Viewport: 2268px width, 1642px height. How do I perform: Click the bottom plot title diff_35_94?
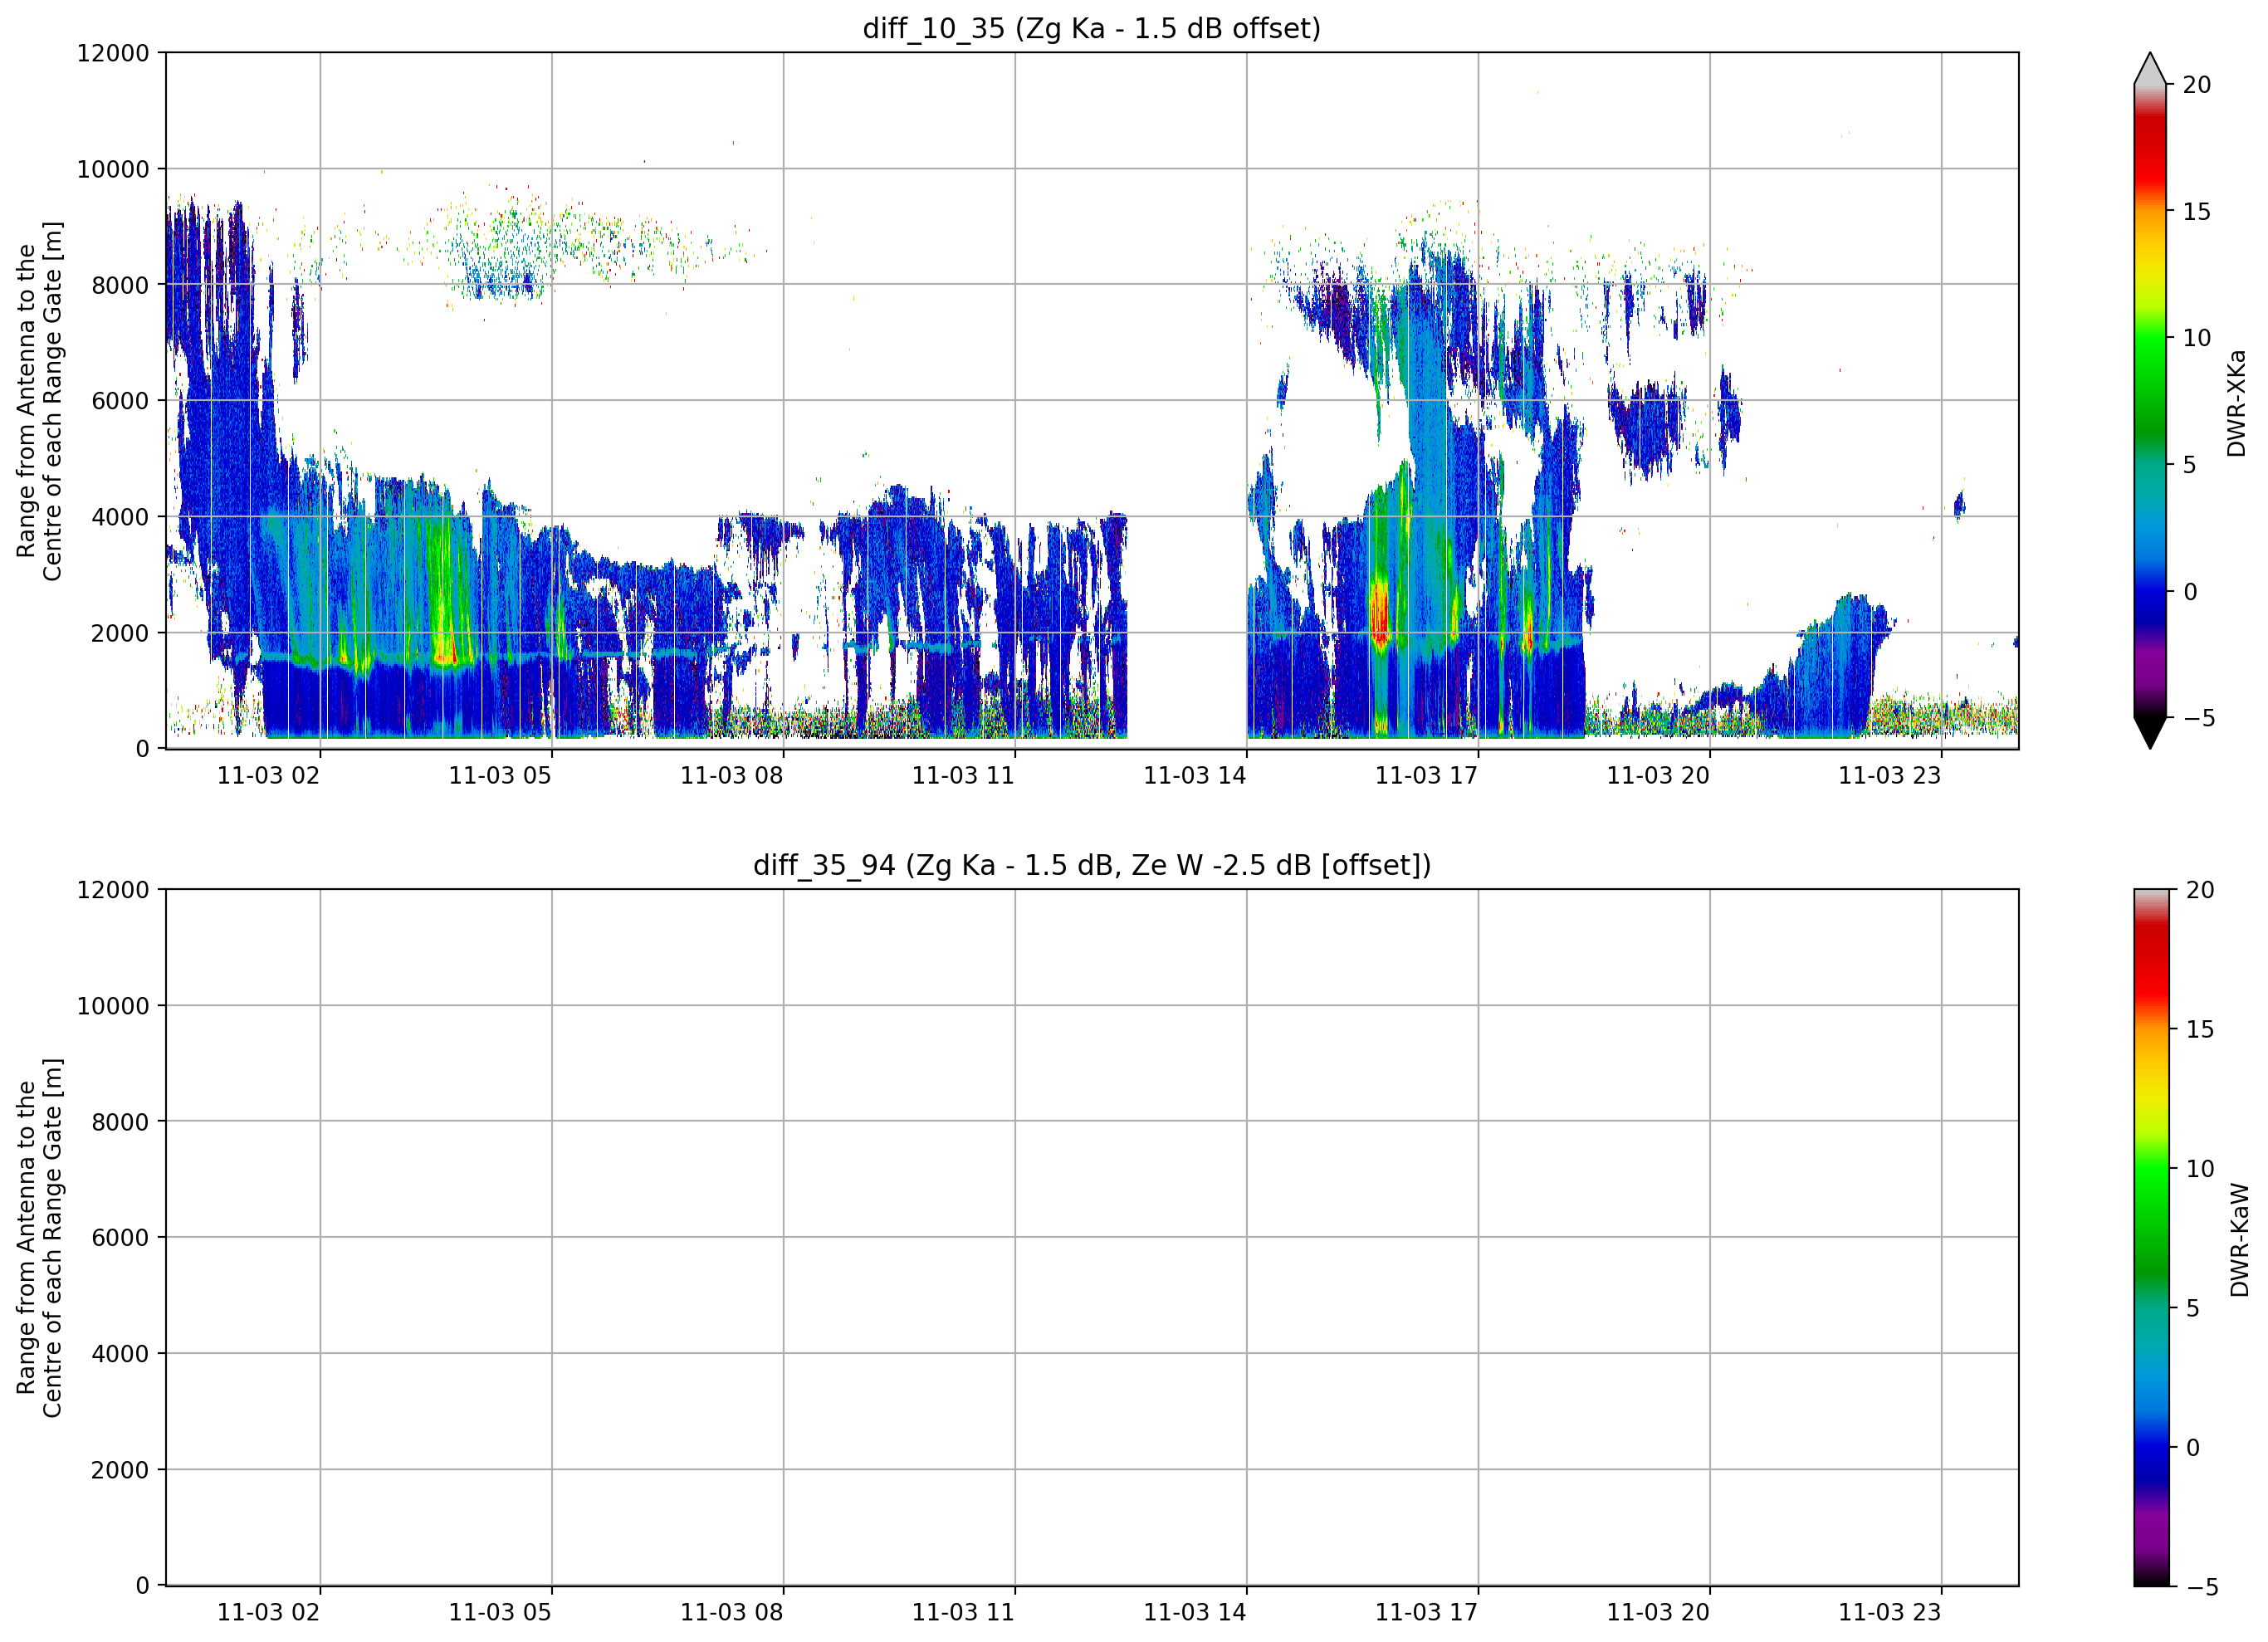(x=1091, y=865)
